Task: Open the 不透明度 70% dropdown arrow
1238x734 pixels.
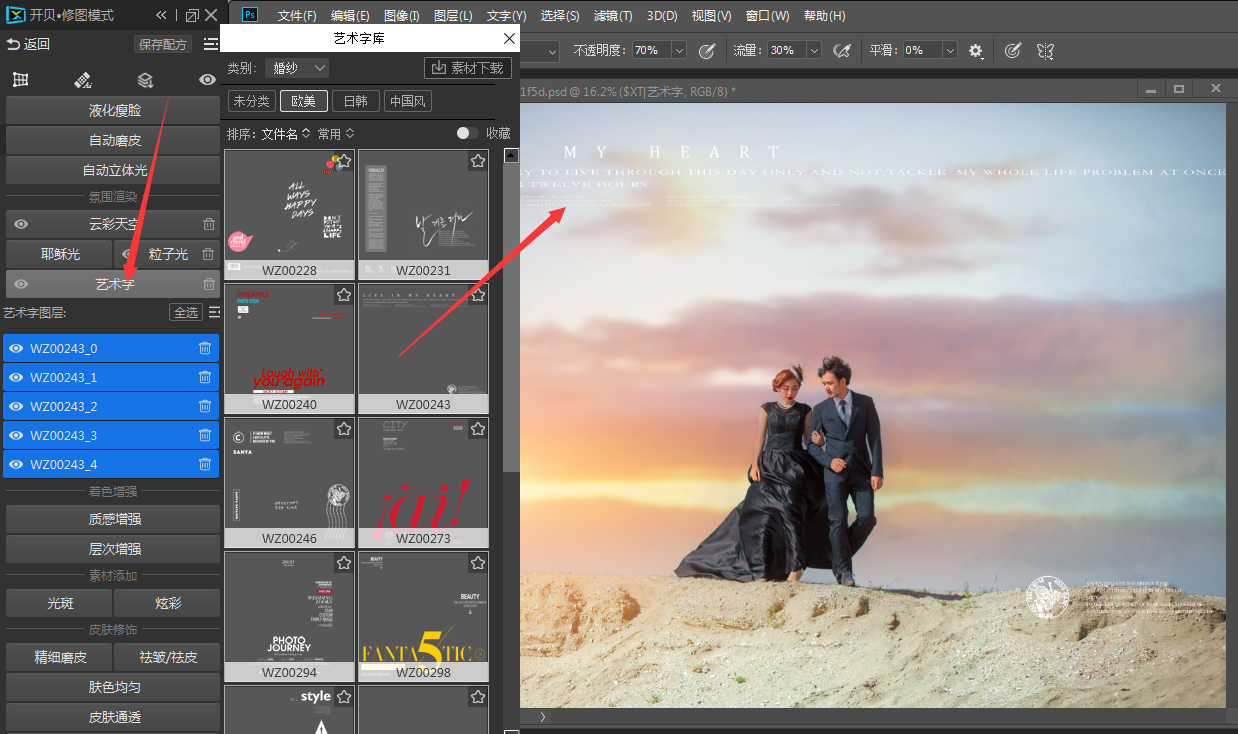Action: pyautogui.click(x=679, y=50)
